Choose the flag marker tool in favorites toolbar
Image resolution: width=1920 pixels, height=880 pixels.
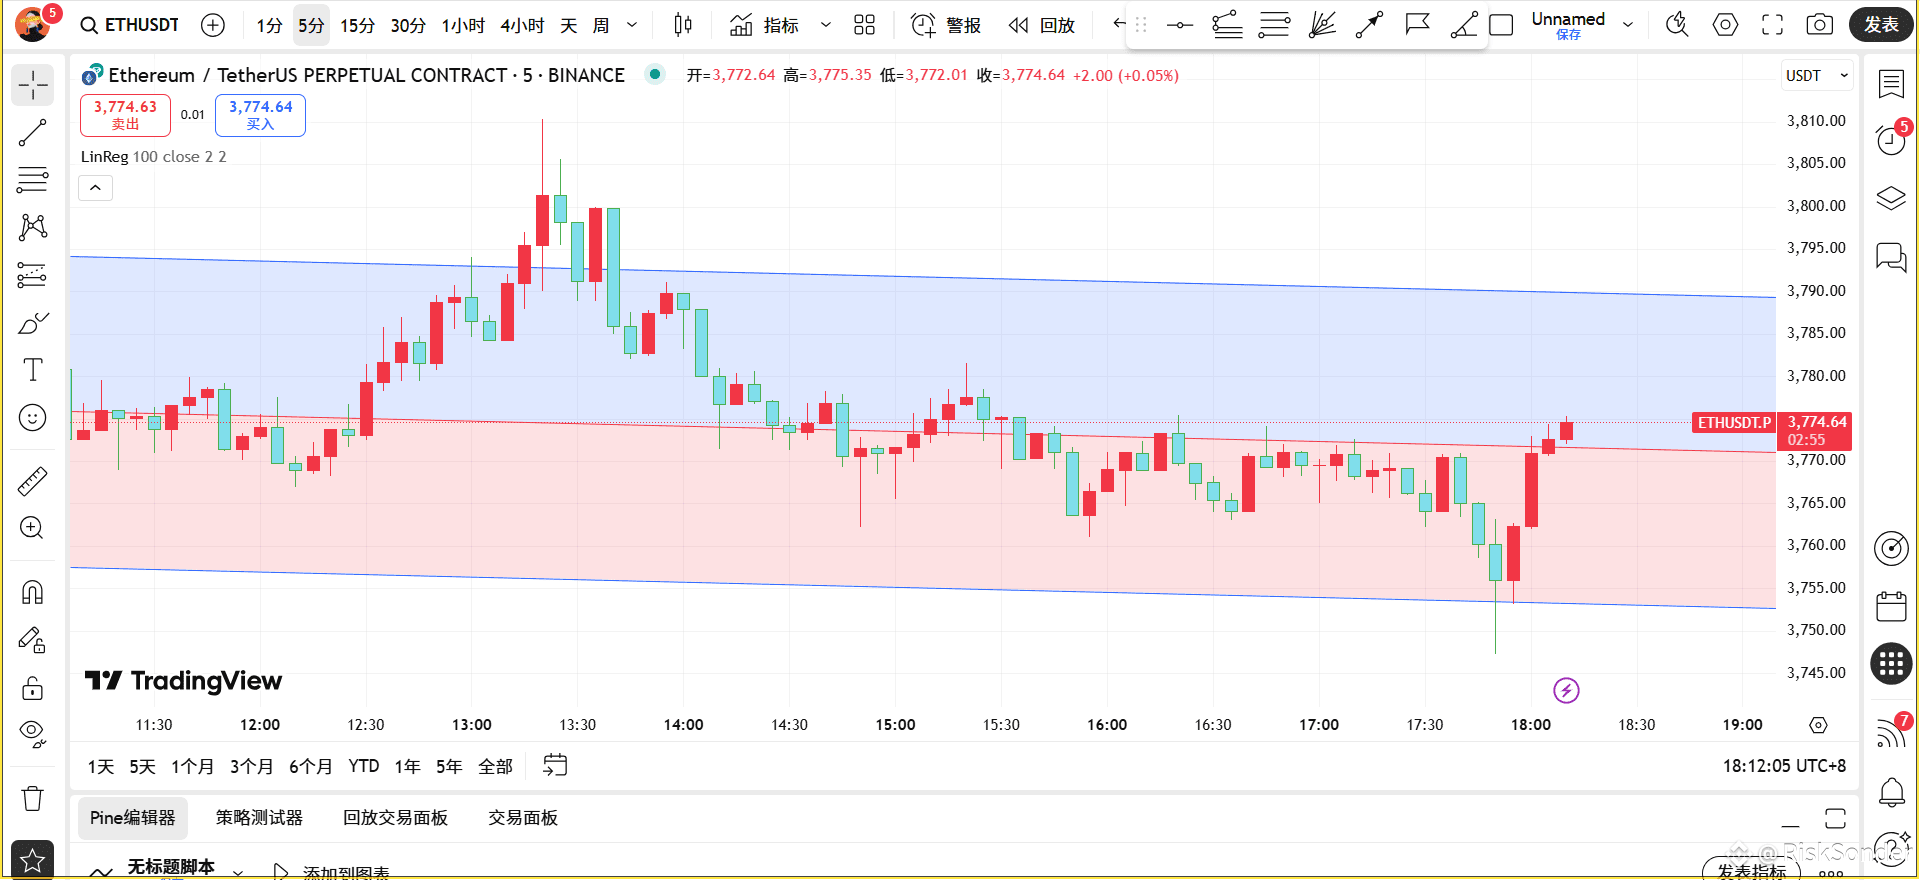(x=1417, y=25)
